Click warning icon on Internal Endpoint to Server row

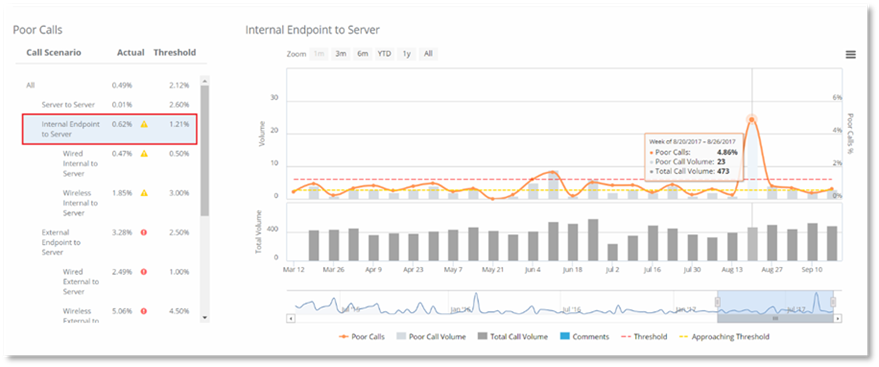click(144, 124)
